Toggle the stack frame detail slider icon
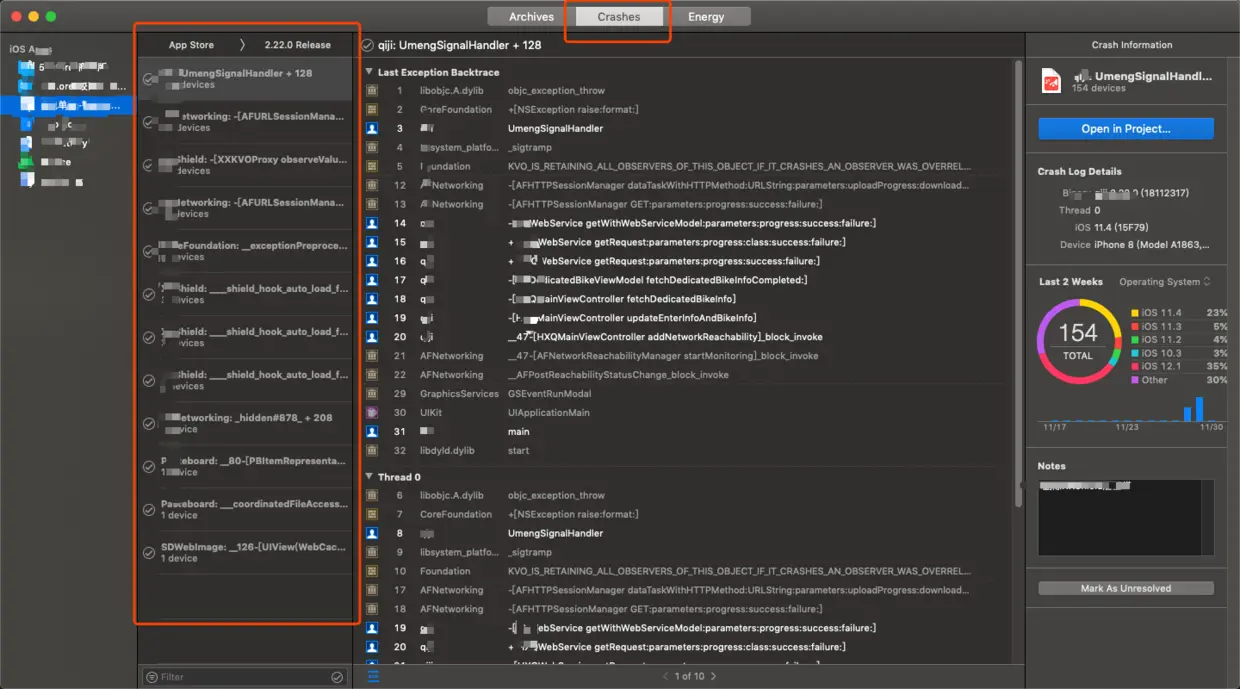Image resolution: width=1240 pixels, height=689 pixels. click(373, 676)
